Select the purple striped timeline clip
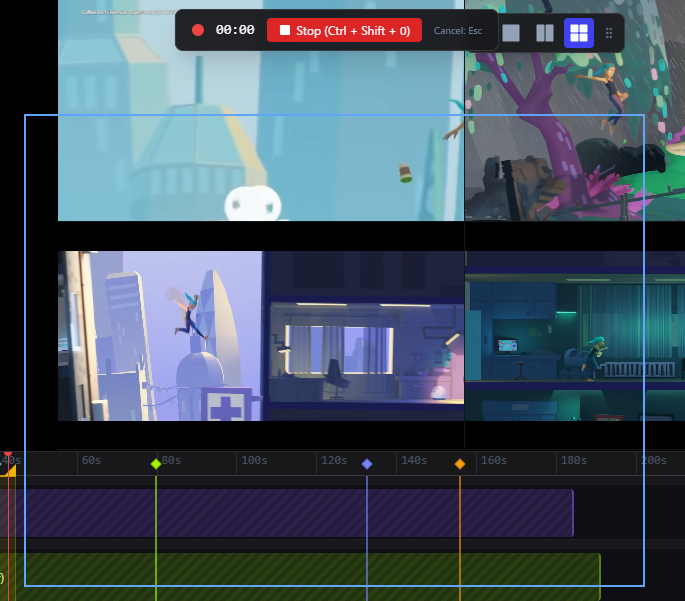This screenshot has width=685, height=601. click(287, 513)
